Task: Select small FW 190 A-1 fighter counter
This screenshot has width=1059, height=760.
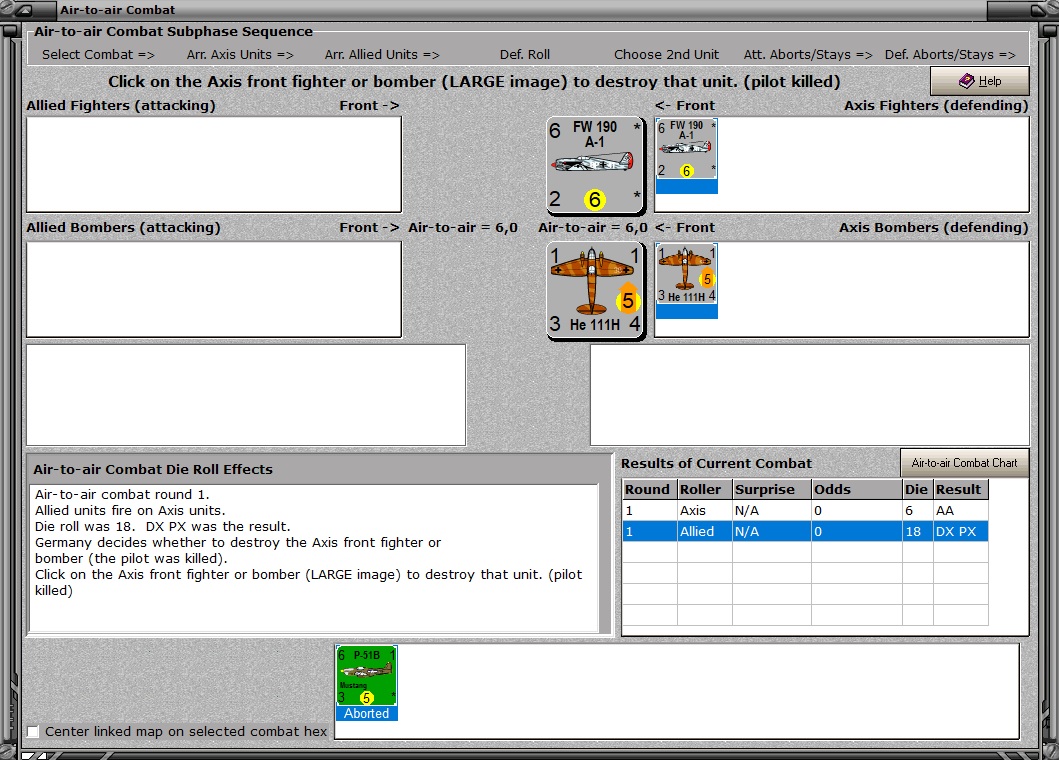Action: click(686, 156)
